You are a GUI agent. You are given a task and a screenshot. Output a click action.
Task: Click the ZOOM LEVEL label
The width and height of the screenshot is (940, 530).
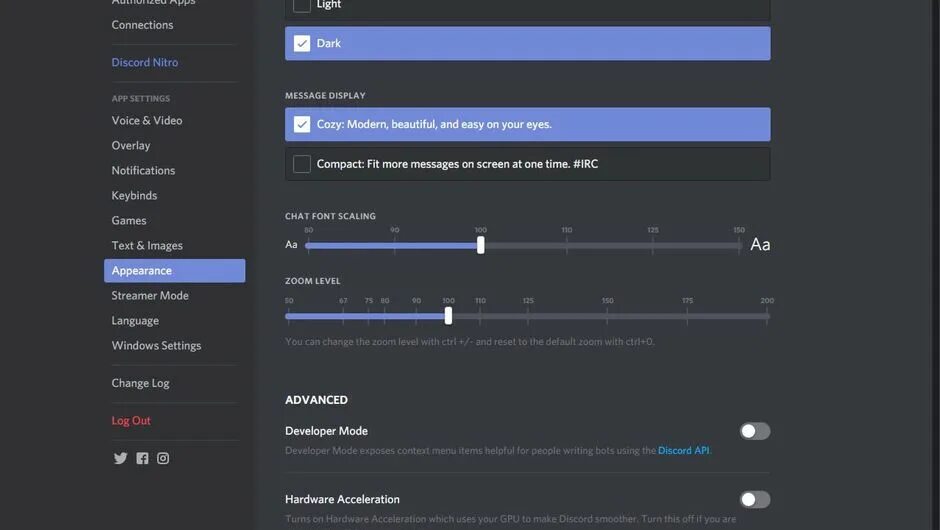tap(313, 281)
